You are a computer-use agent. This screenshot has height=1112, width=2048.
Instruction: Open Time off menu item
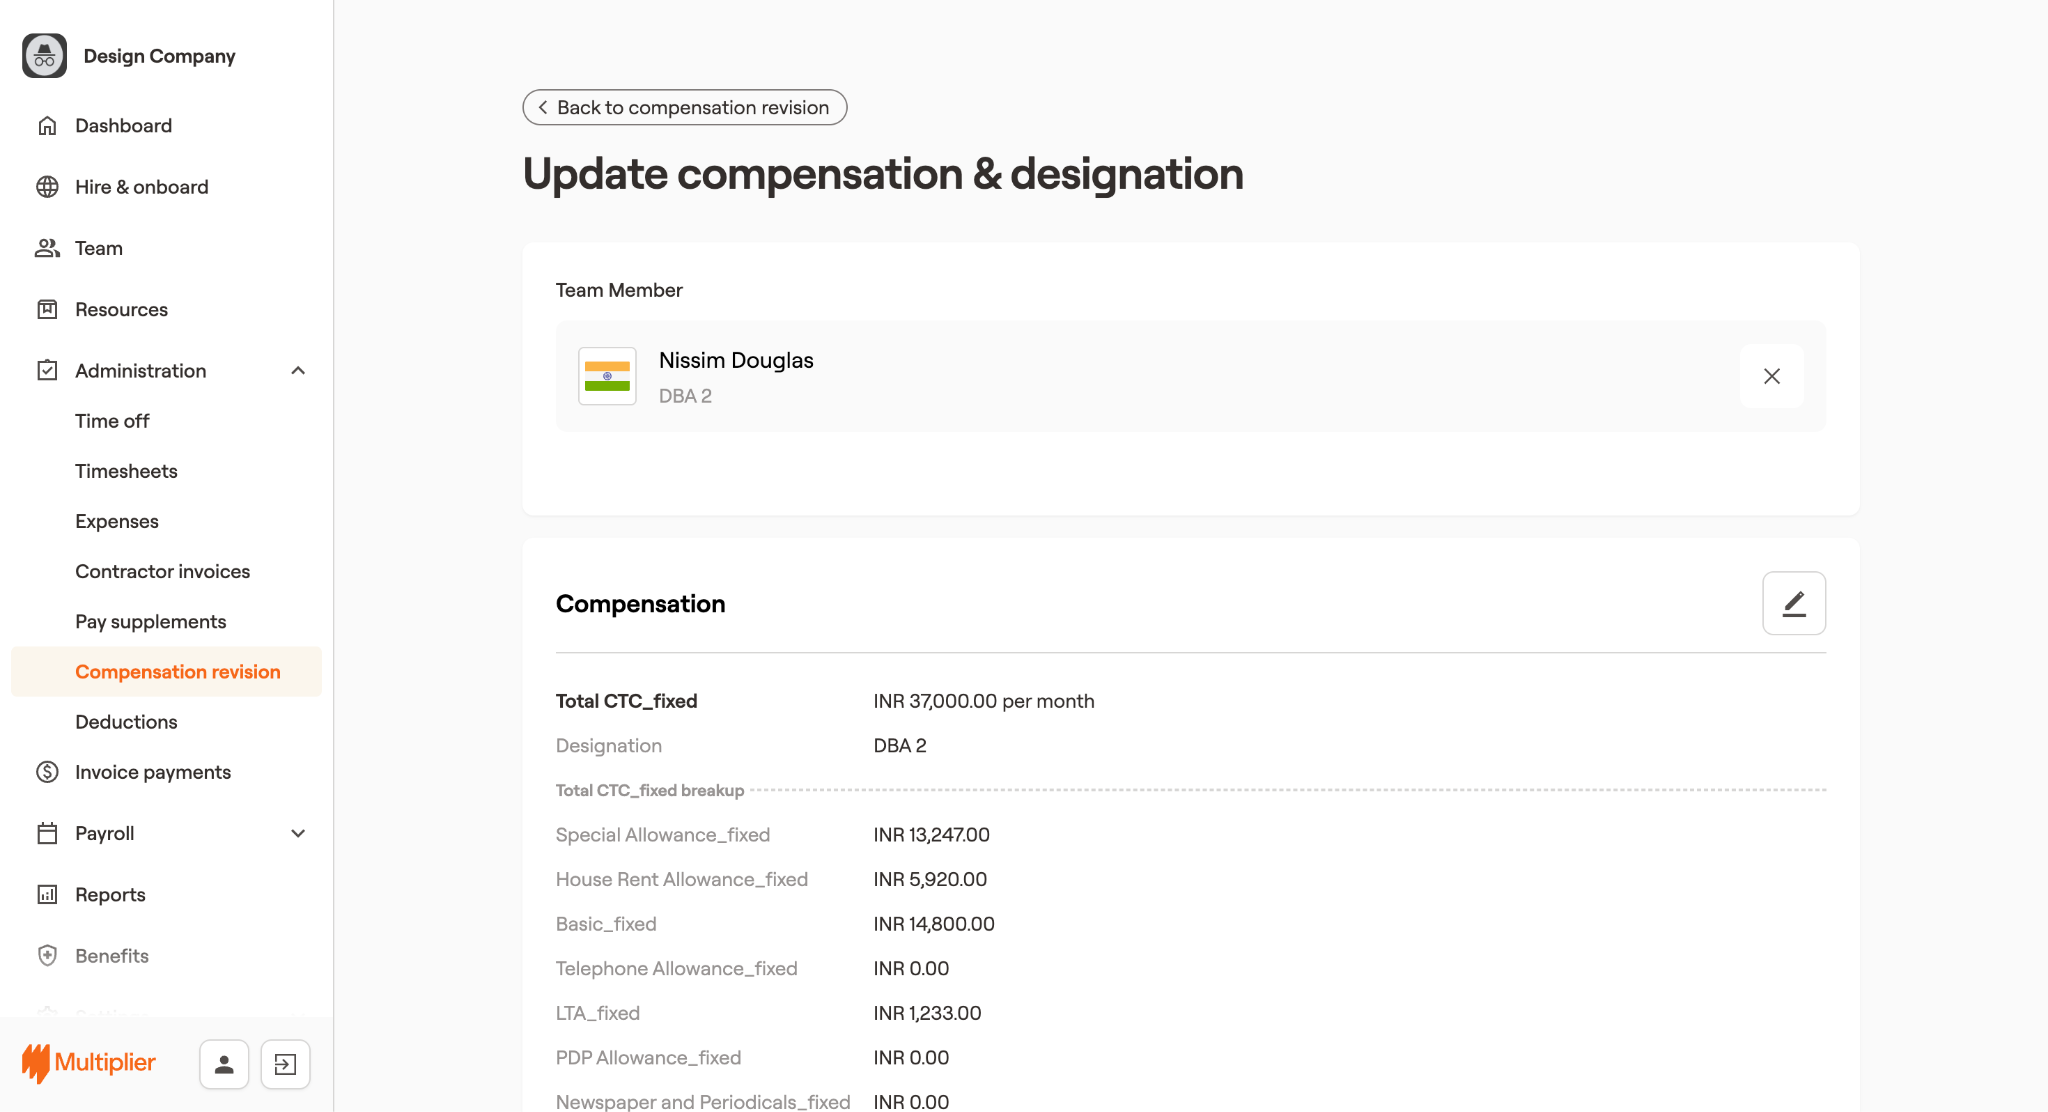point(112,421)
